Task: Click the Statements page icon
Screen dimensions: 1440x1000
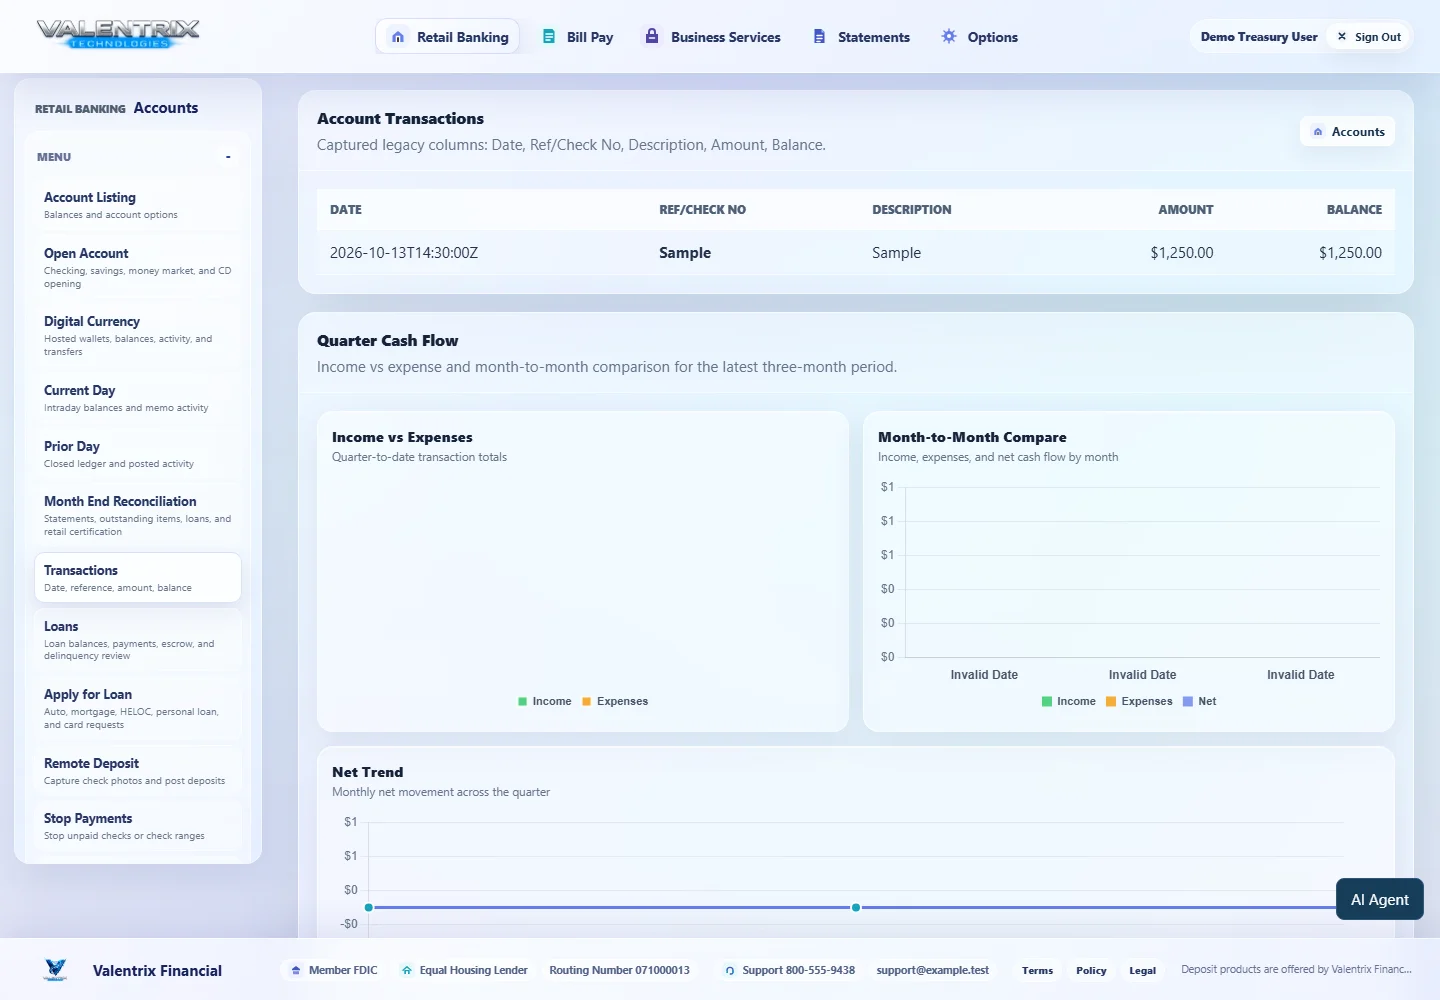Action: [819, 36]
